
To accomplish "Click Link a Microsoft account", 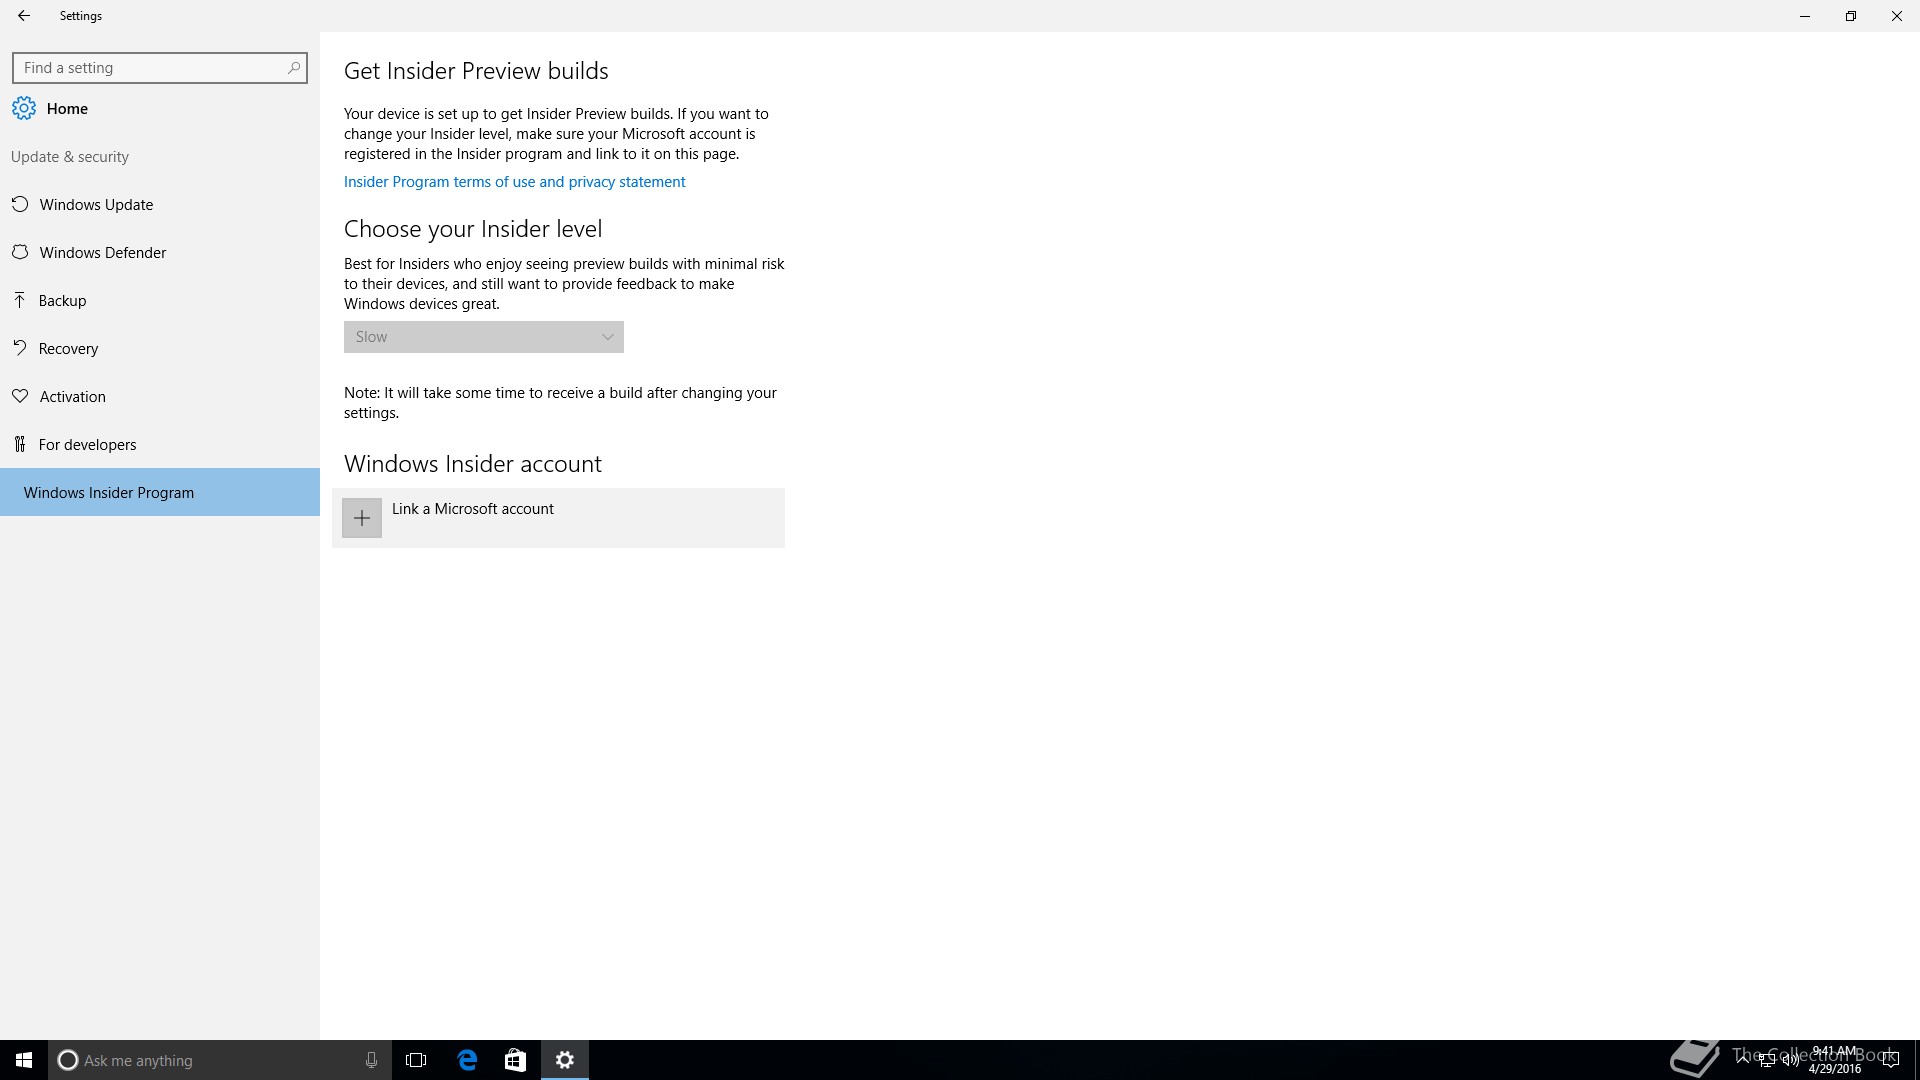I will (558, 518).
